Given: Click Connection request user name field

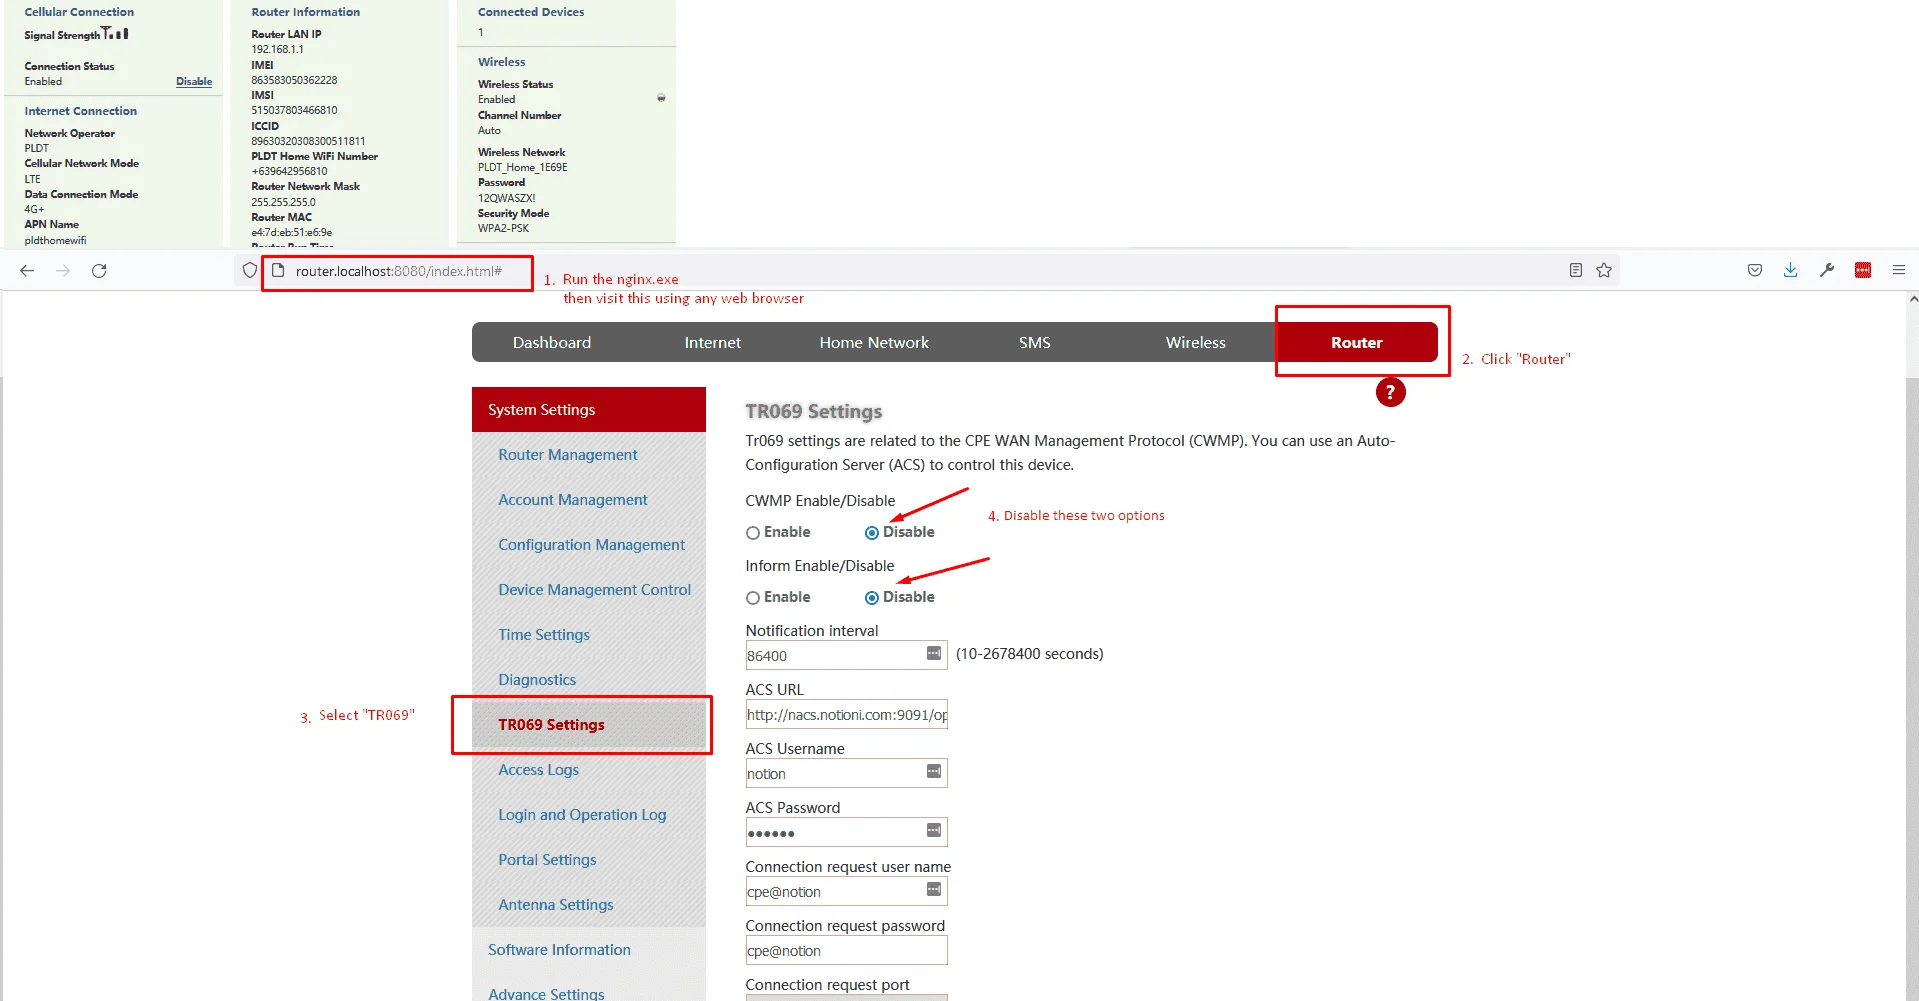Looking at the screenshot, I should pyautogui.click(x=846, y=891).
